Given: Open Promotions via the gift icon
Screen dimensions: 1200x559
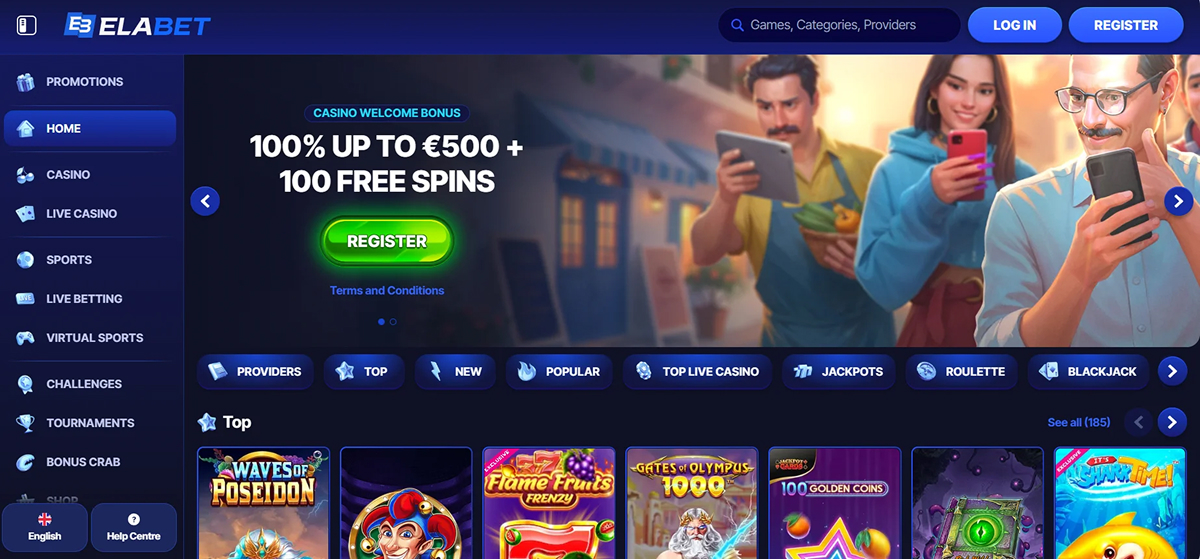Looking at the screenshot, I should 26,82.
